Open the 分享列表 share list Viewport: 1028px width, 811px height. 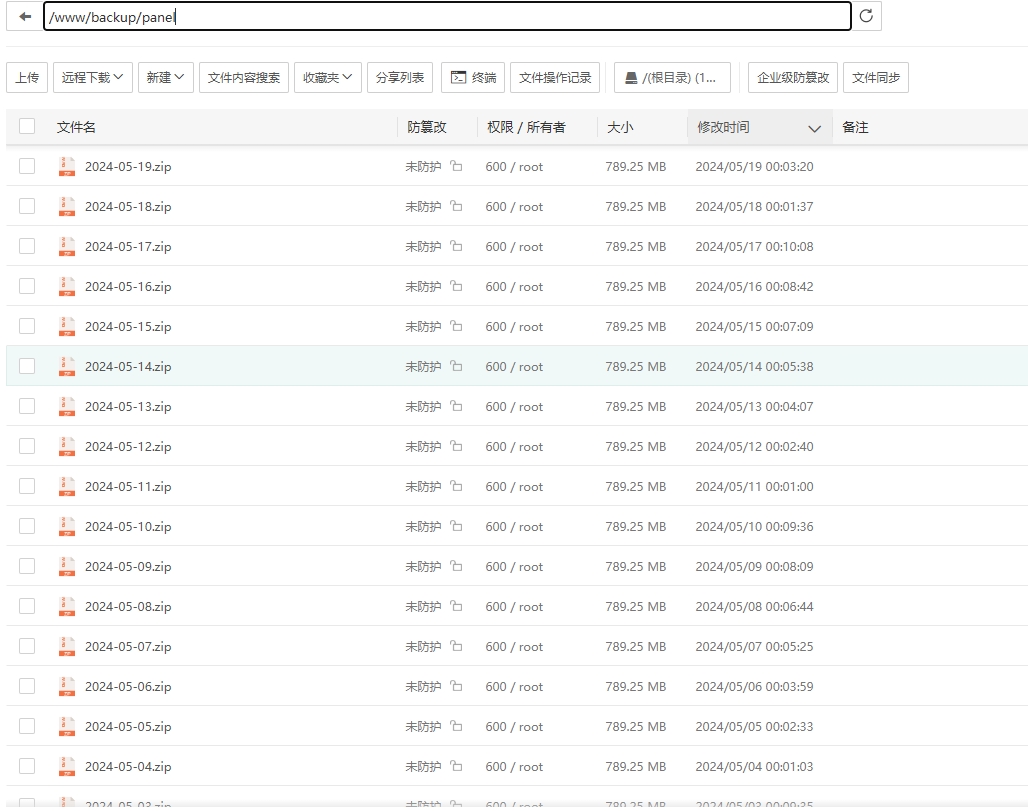(400, 77)
